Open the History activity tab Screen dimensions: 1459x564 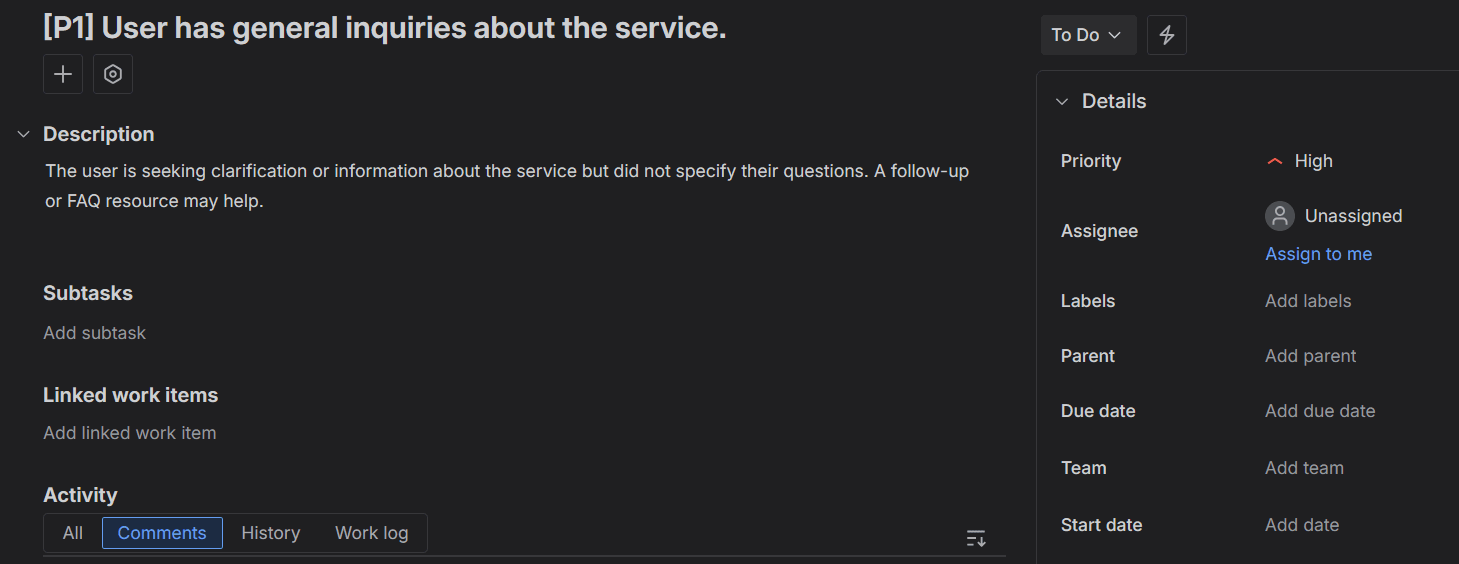(270, 533)
